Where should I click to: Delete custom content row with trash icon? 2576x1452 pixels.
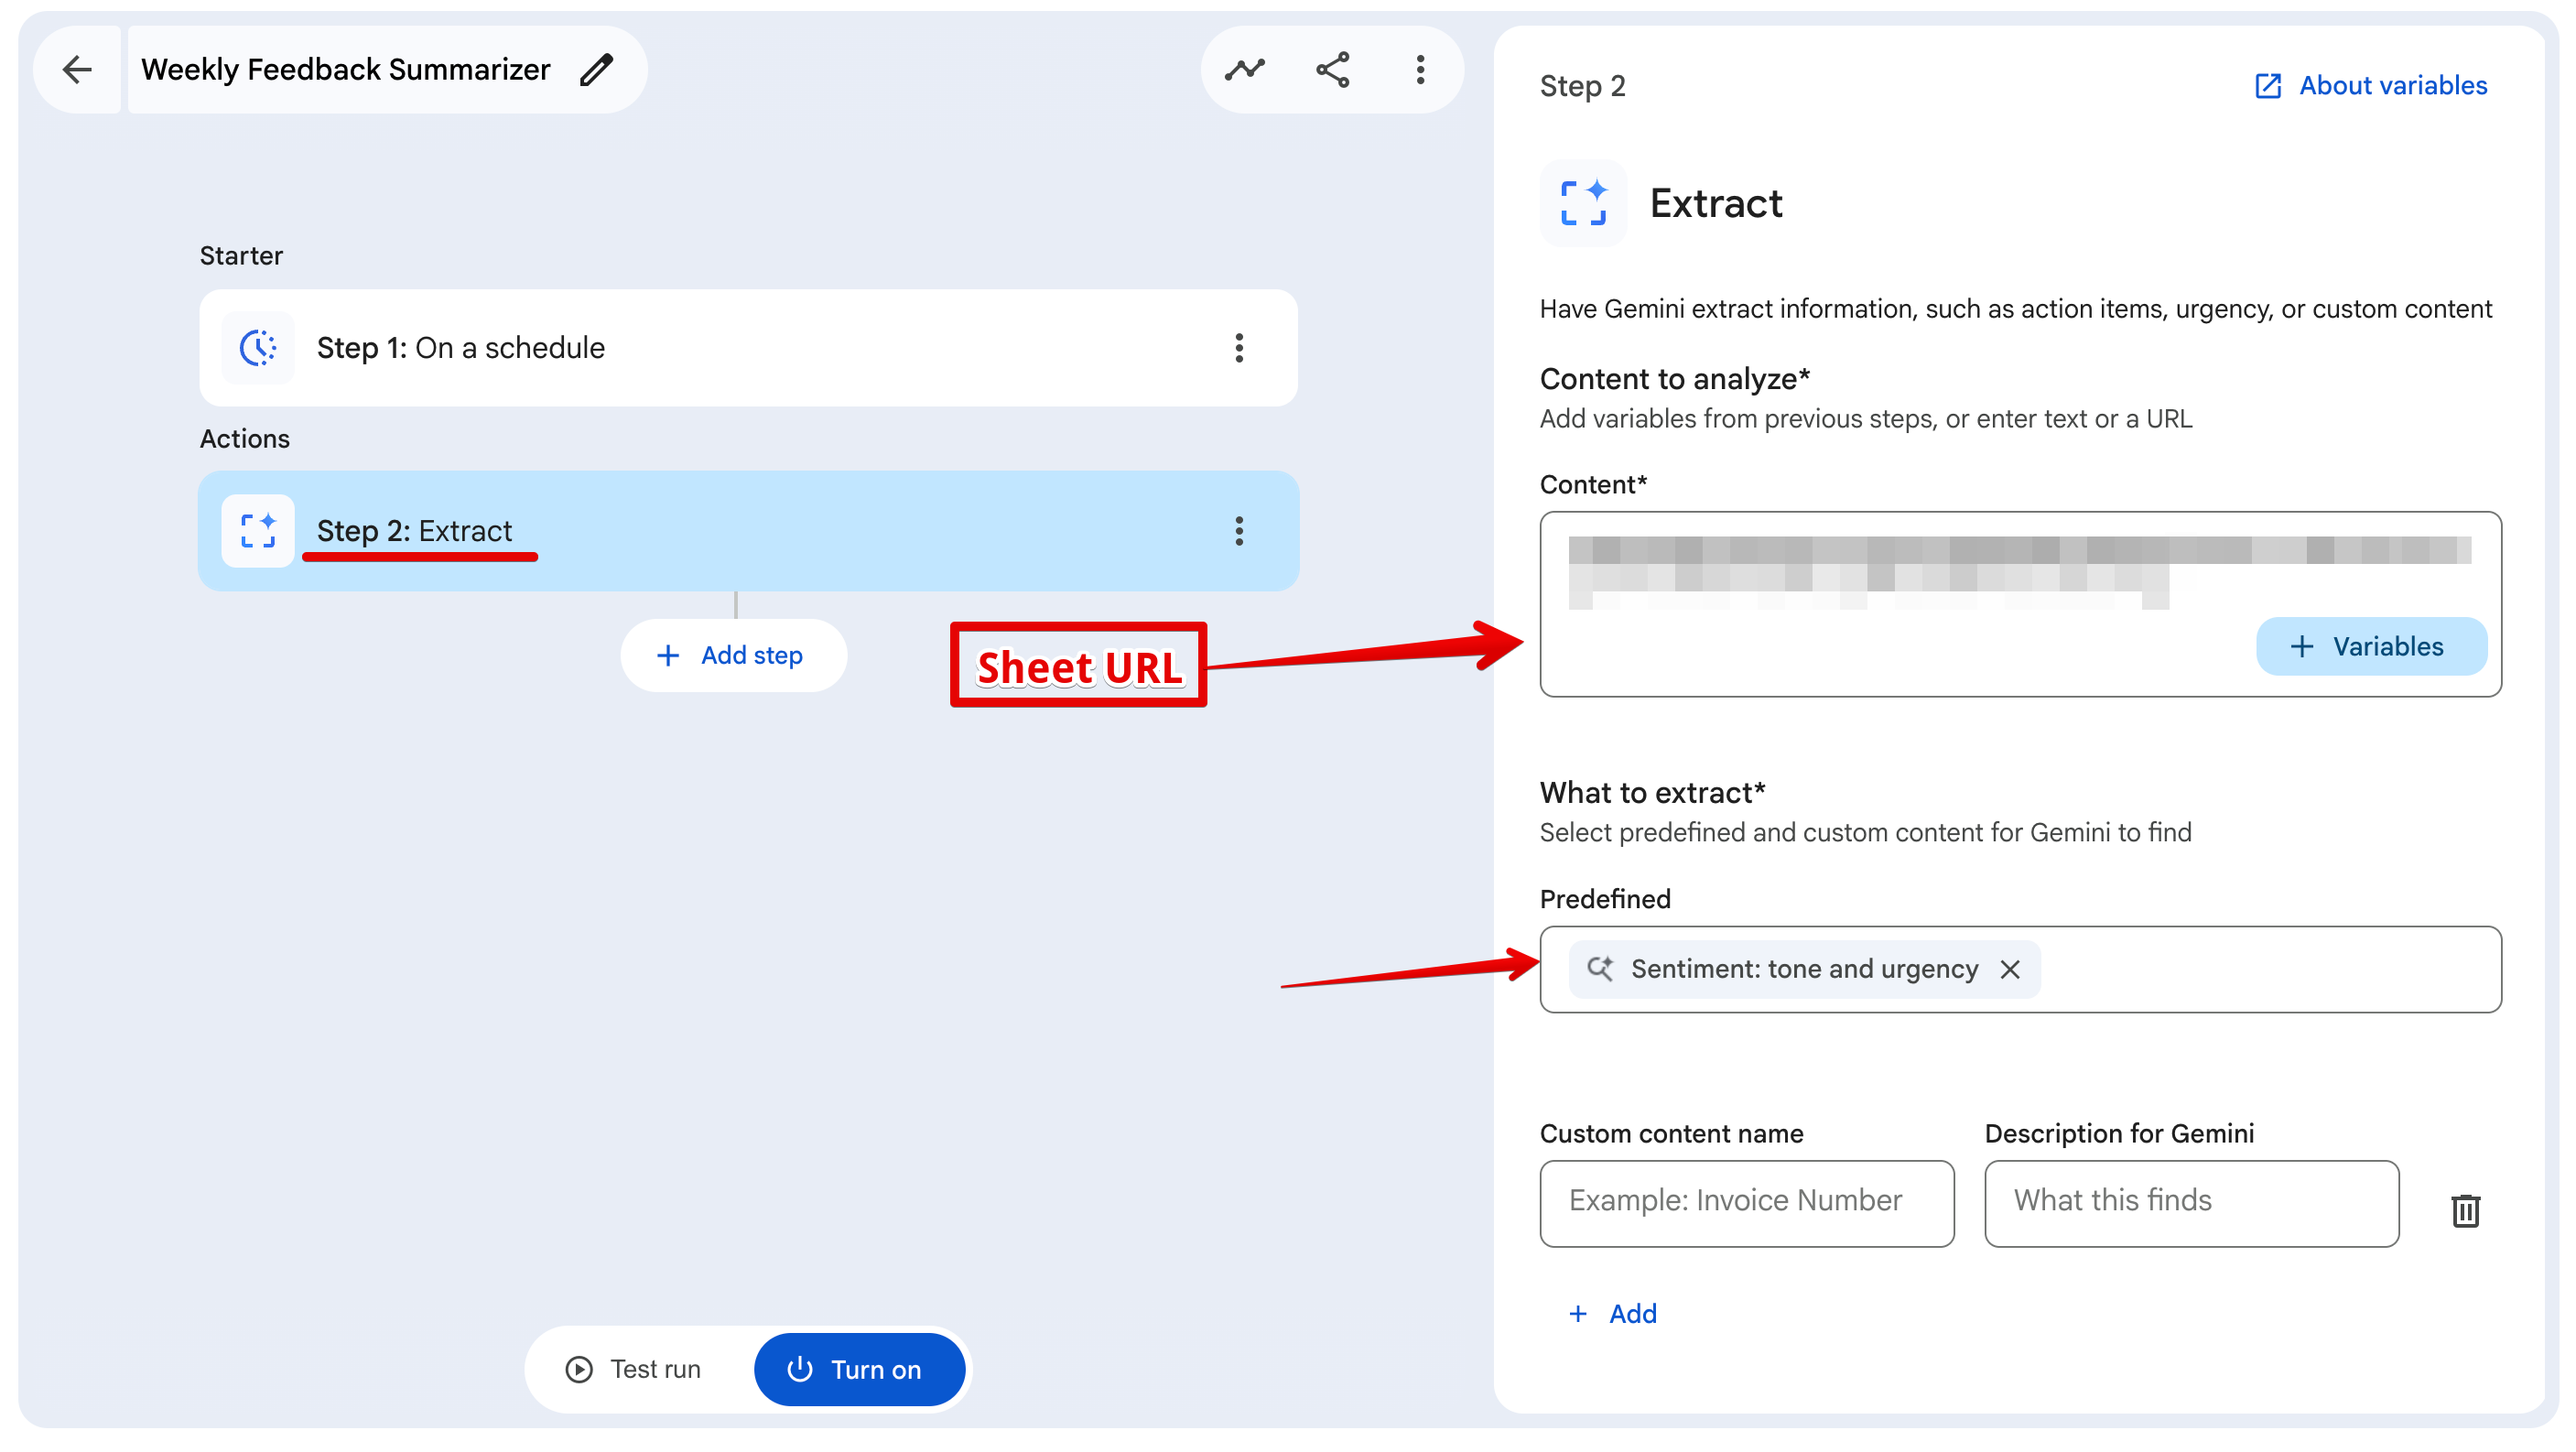click(2465, 1210)
